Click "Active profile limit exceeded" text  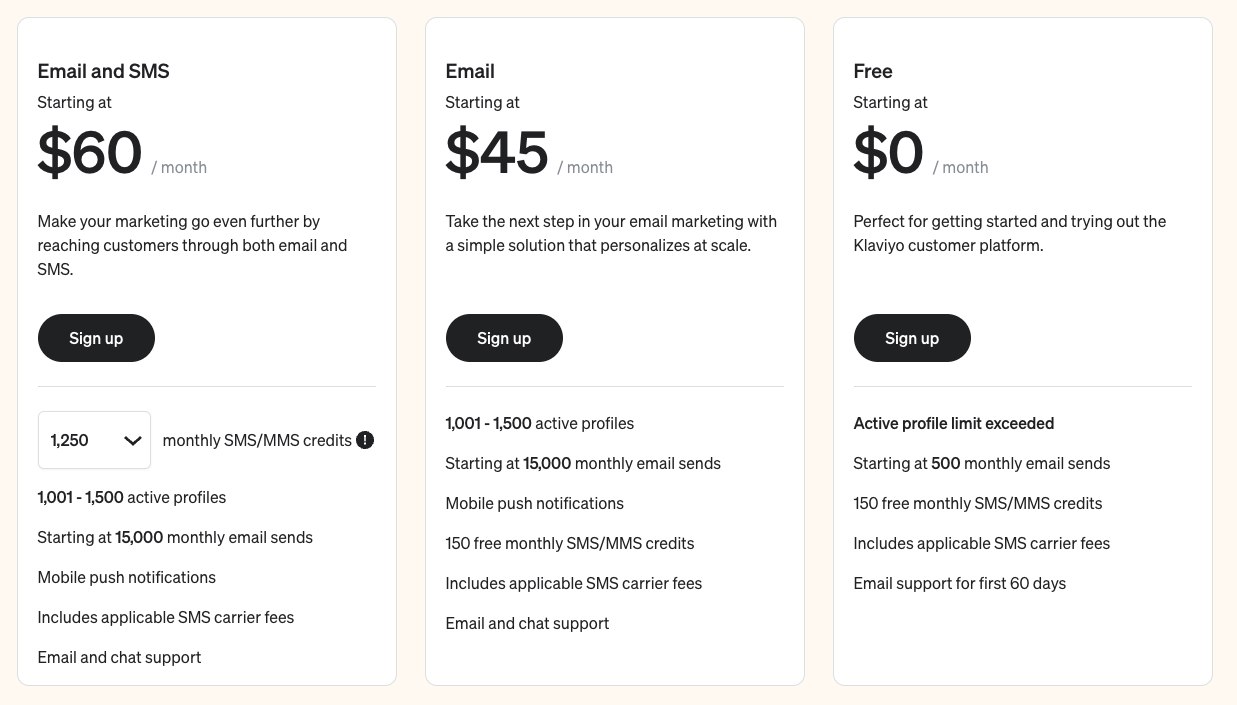coord(954,423)
